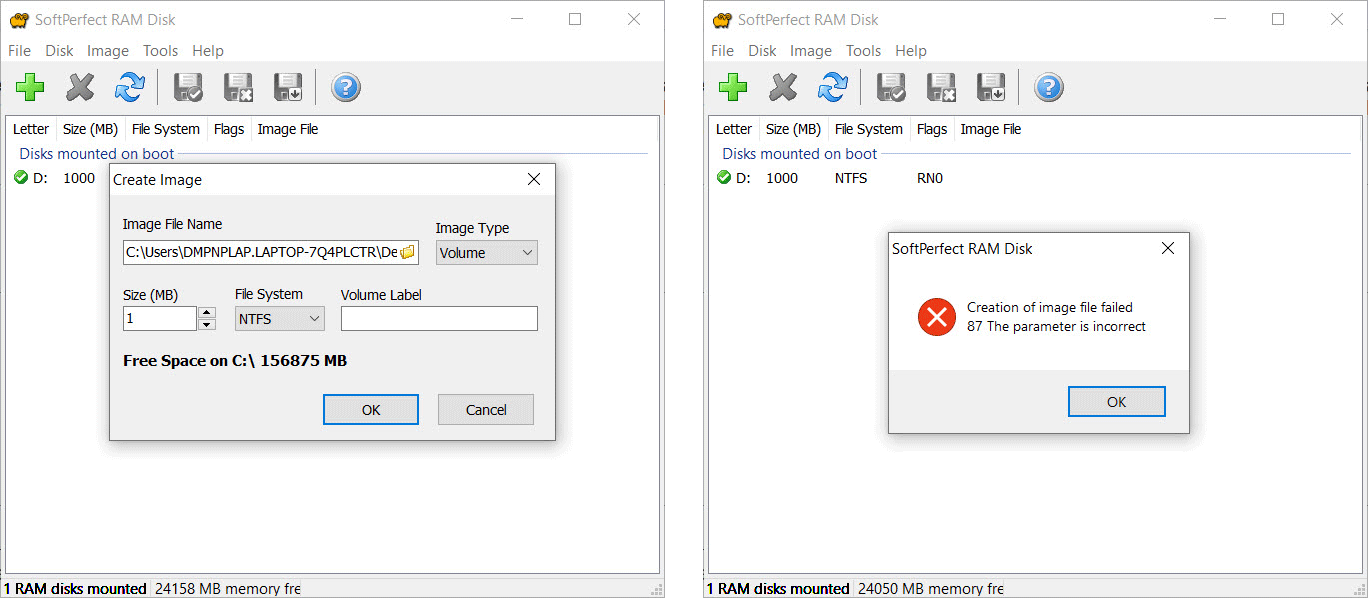
Task: Click Image File column header in right window
Action: (991, 129)
